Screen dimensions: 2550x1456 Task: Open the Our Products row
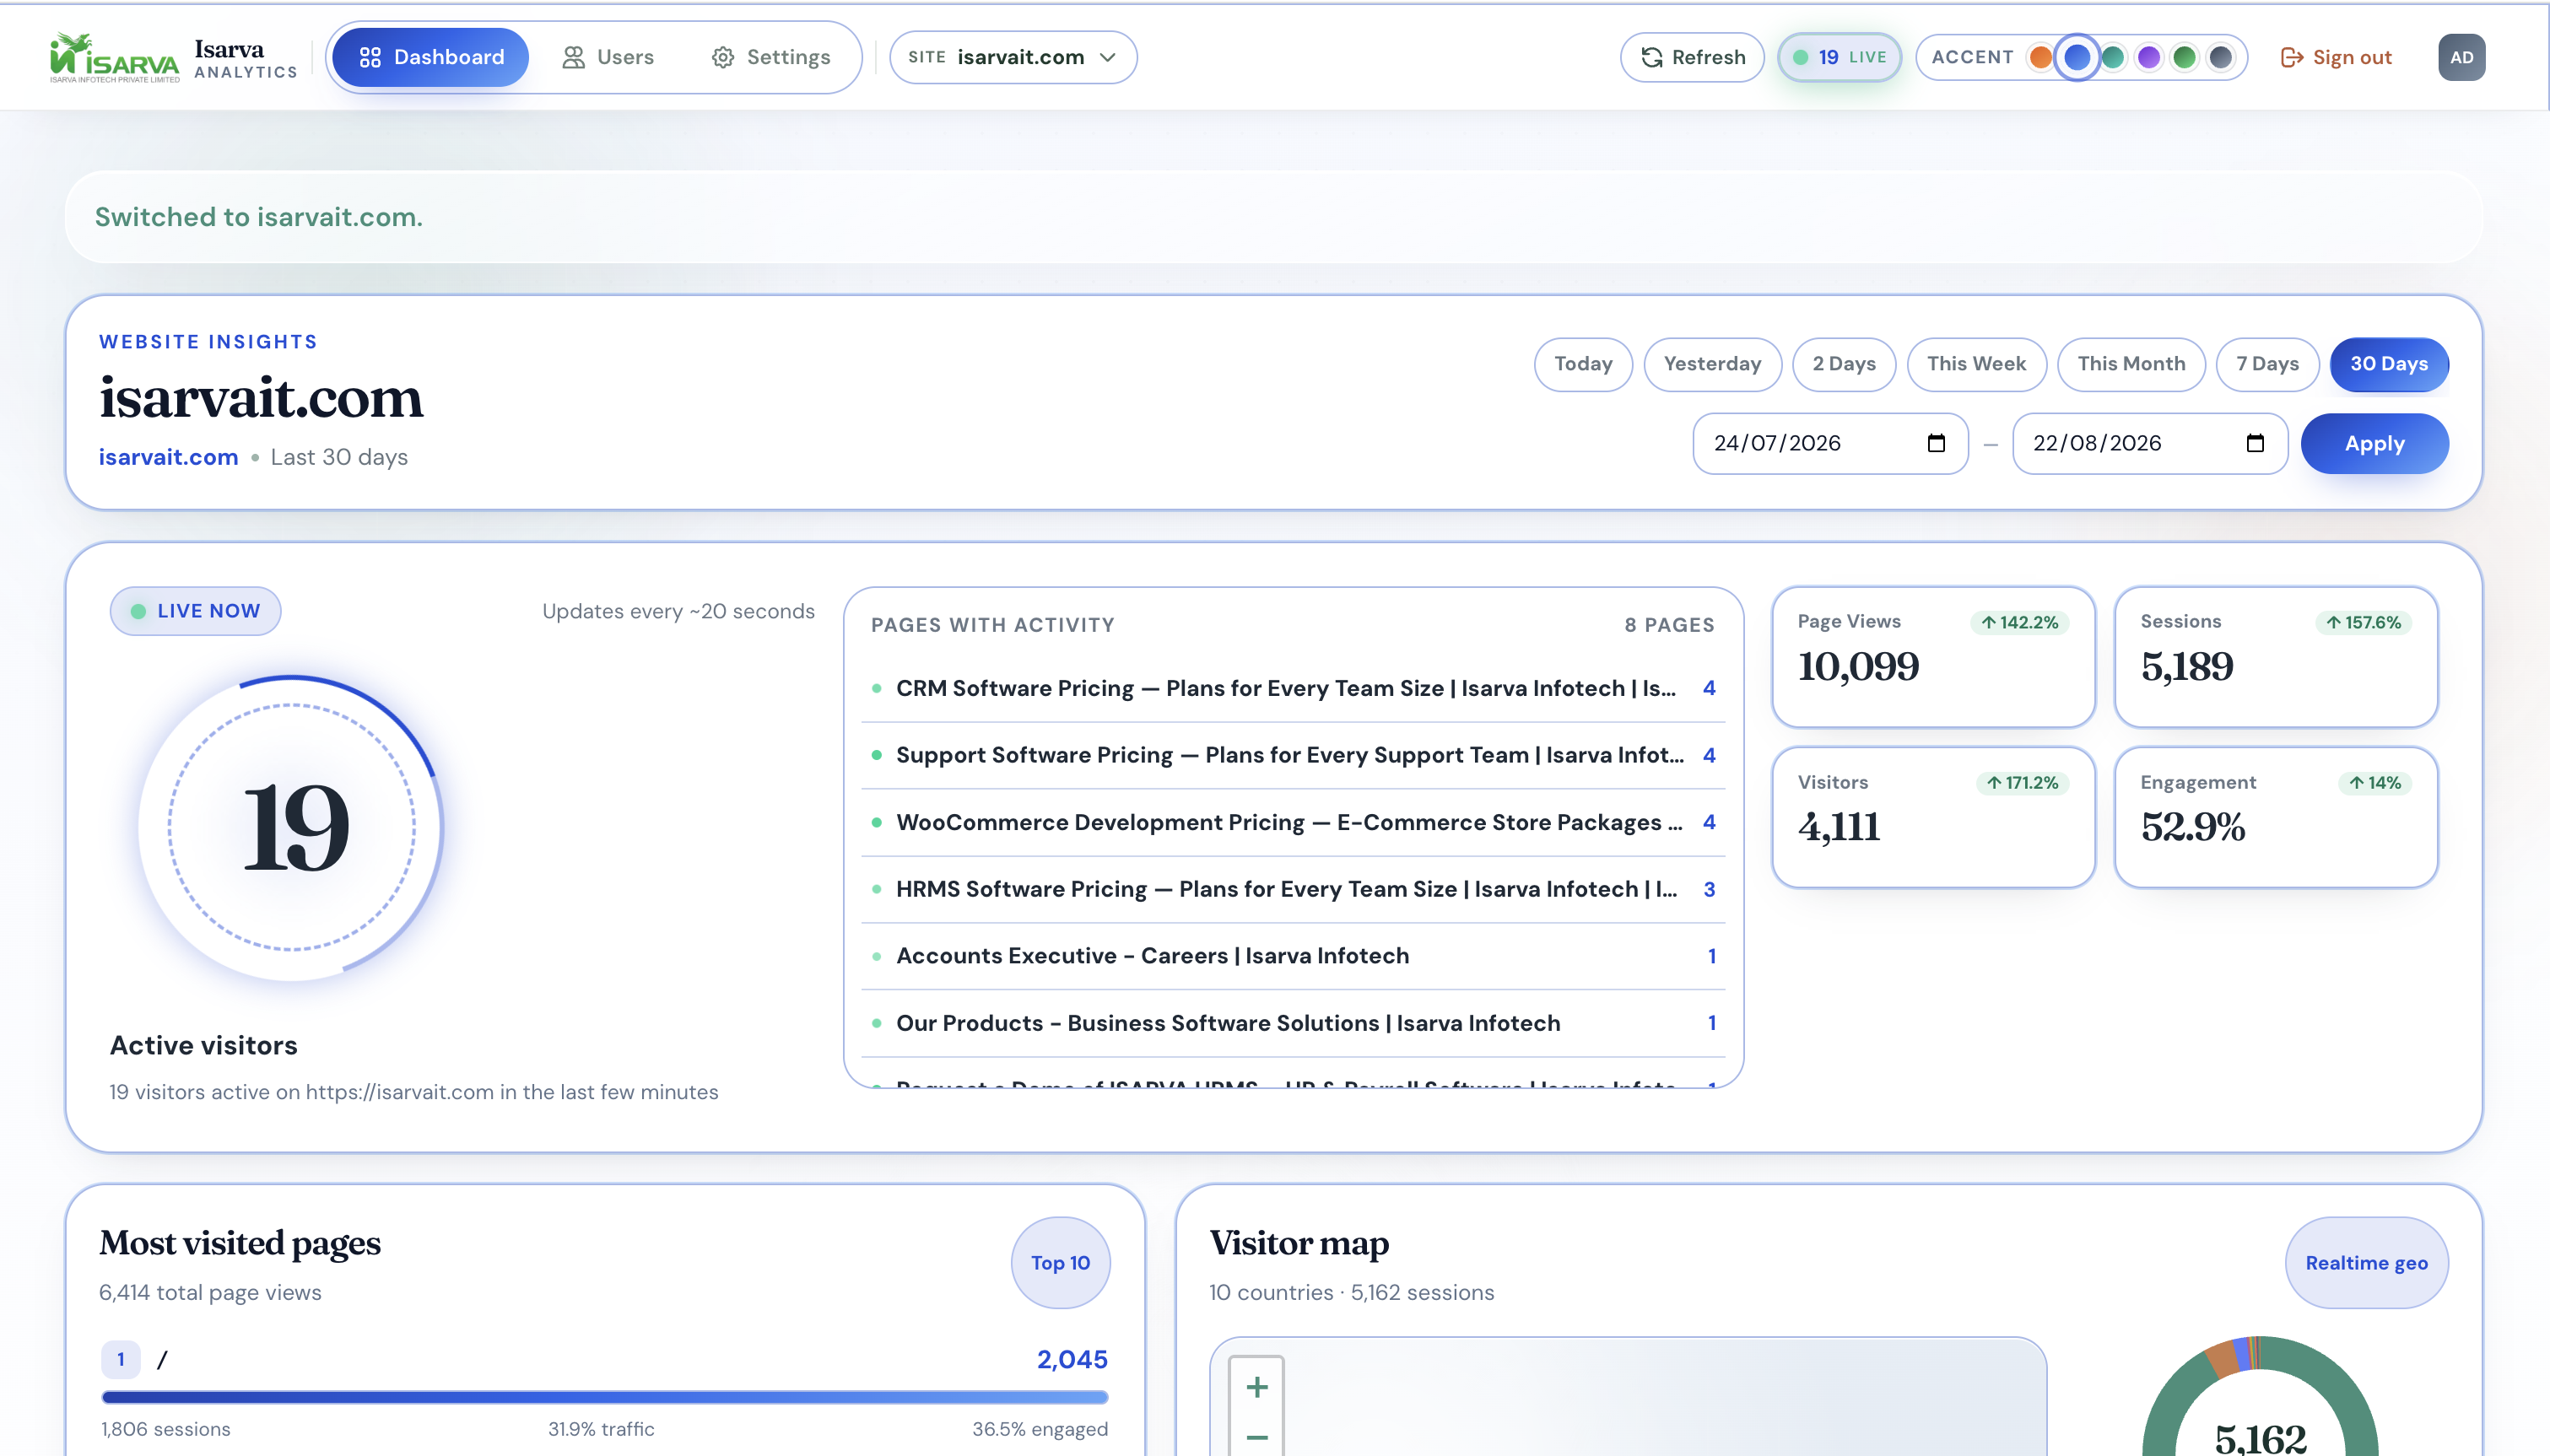[x=1293, y=1023]
